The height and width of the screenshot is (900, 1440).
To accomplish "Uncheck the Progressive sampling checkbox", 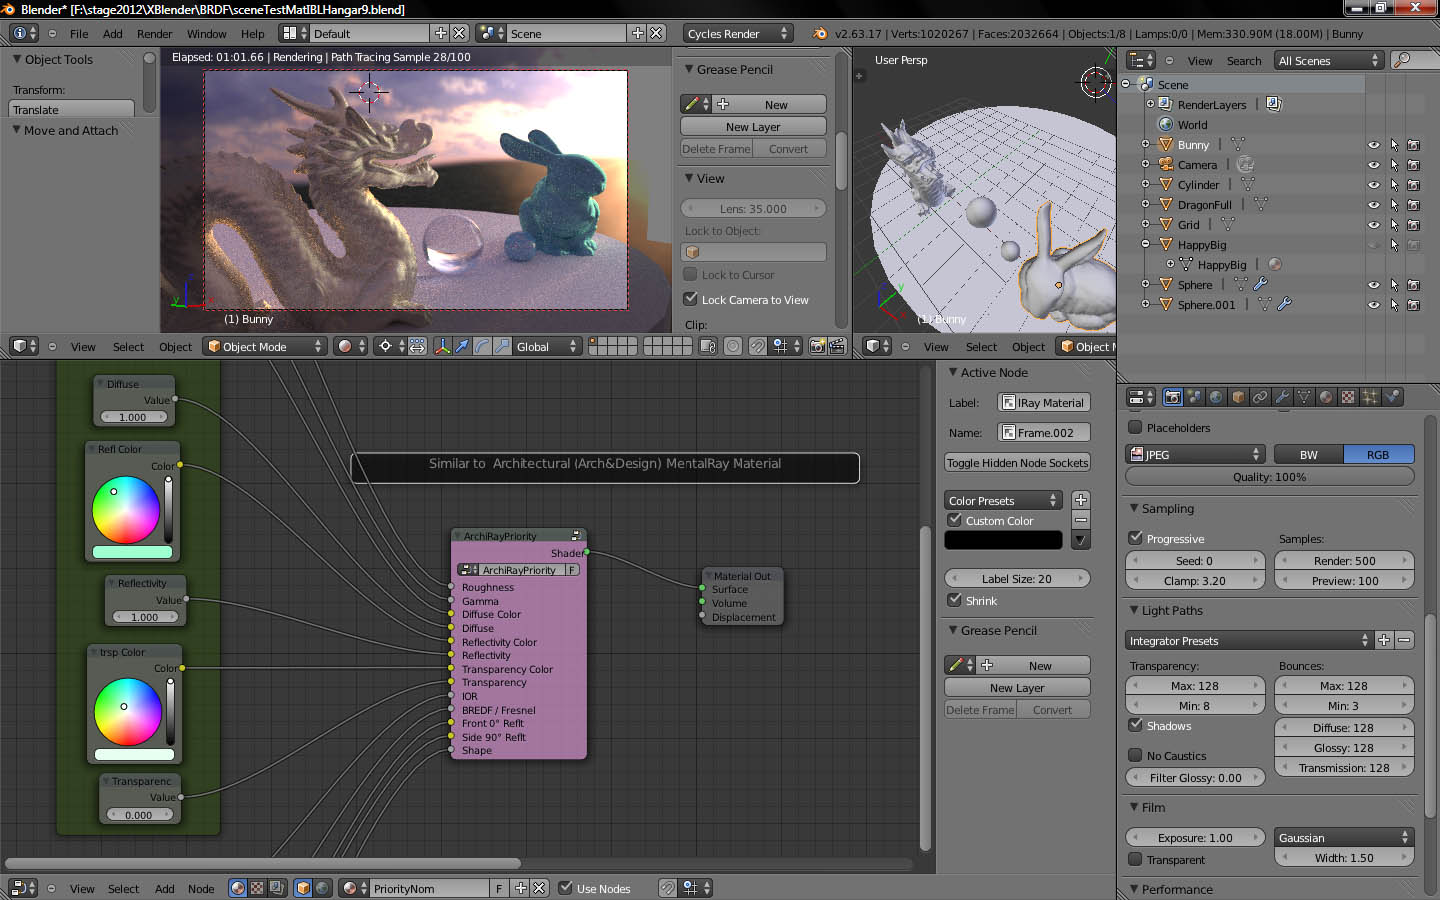I will (1135, 538).
